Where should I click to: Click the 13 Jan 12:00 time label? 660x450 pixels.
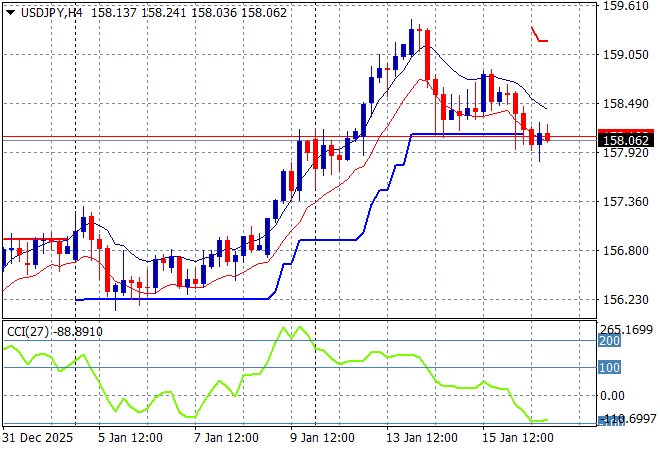pos(425,438)
